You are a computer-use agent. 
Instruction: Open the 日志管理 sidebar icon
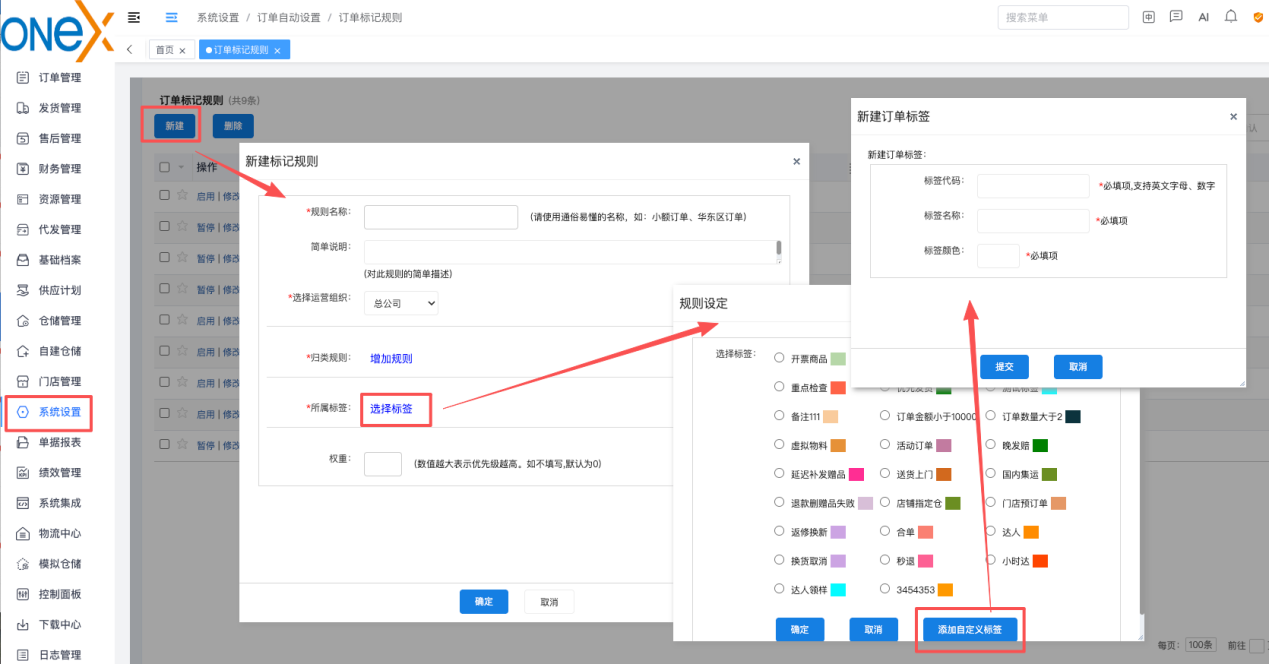click(x=23, y=655)
